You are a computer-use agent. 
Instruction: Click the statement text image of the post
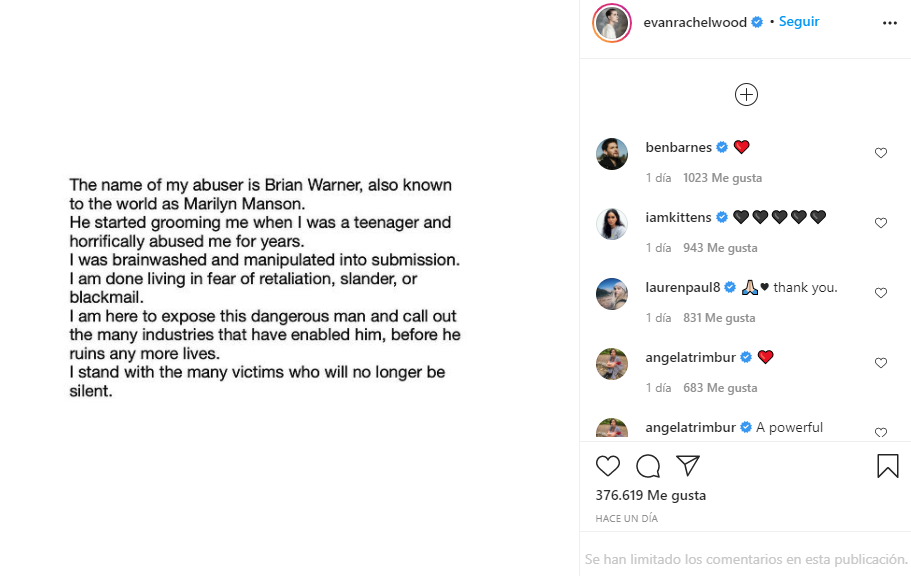coord(265,288)
